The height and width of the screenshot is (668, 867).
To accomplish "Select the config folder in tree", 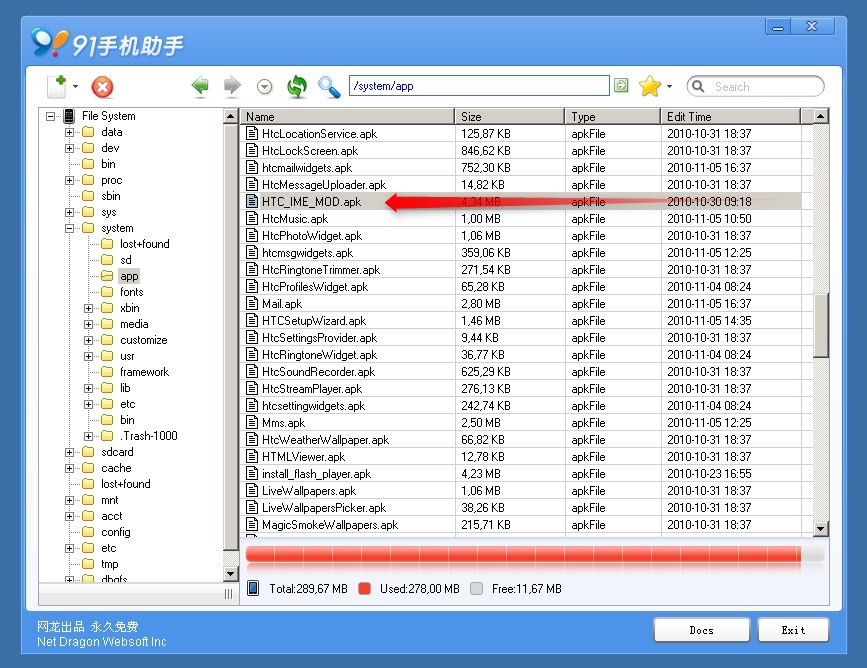I will click(x=116, y=532).
